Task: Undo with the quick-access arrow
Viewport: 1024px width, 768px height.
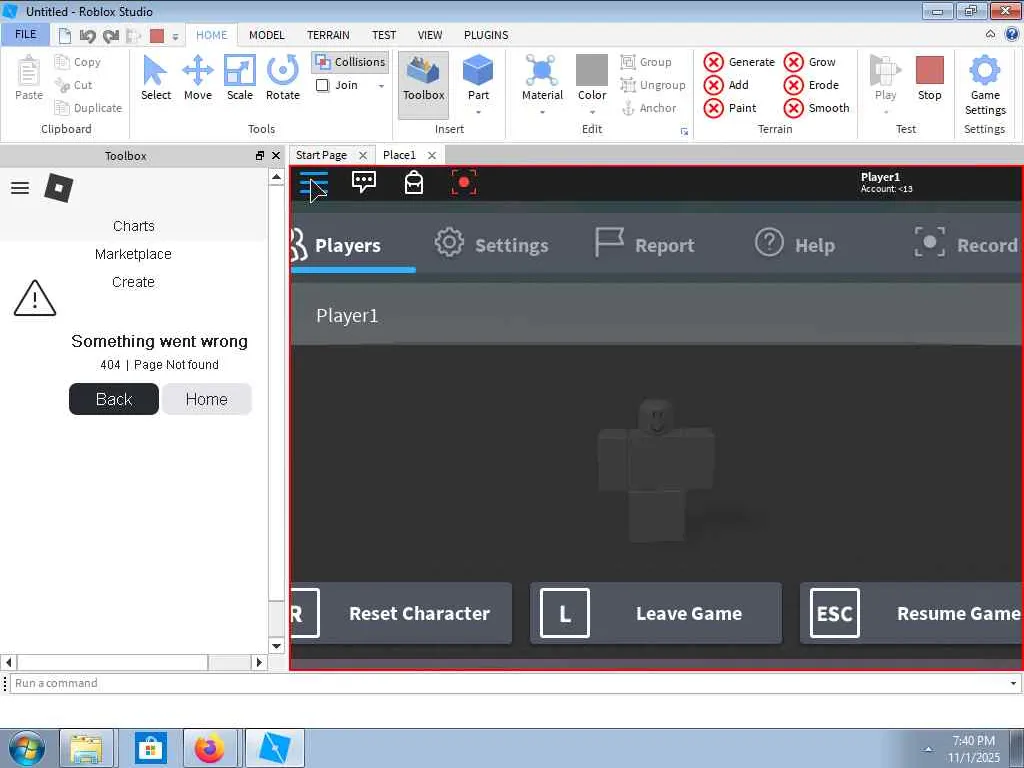Action: 87,36
